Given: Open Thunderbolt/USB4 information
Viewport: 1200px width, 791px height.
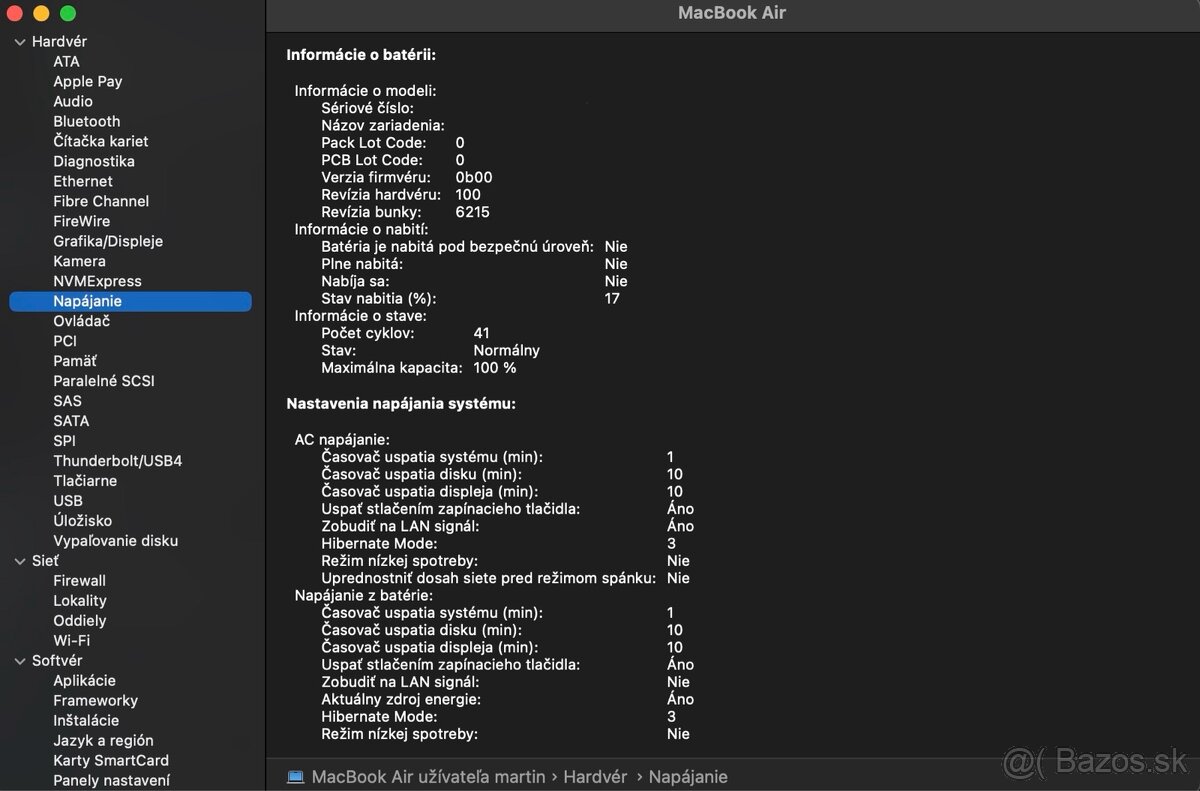Looking at the screenshot, I should (117, 461).
